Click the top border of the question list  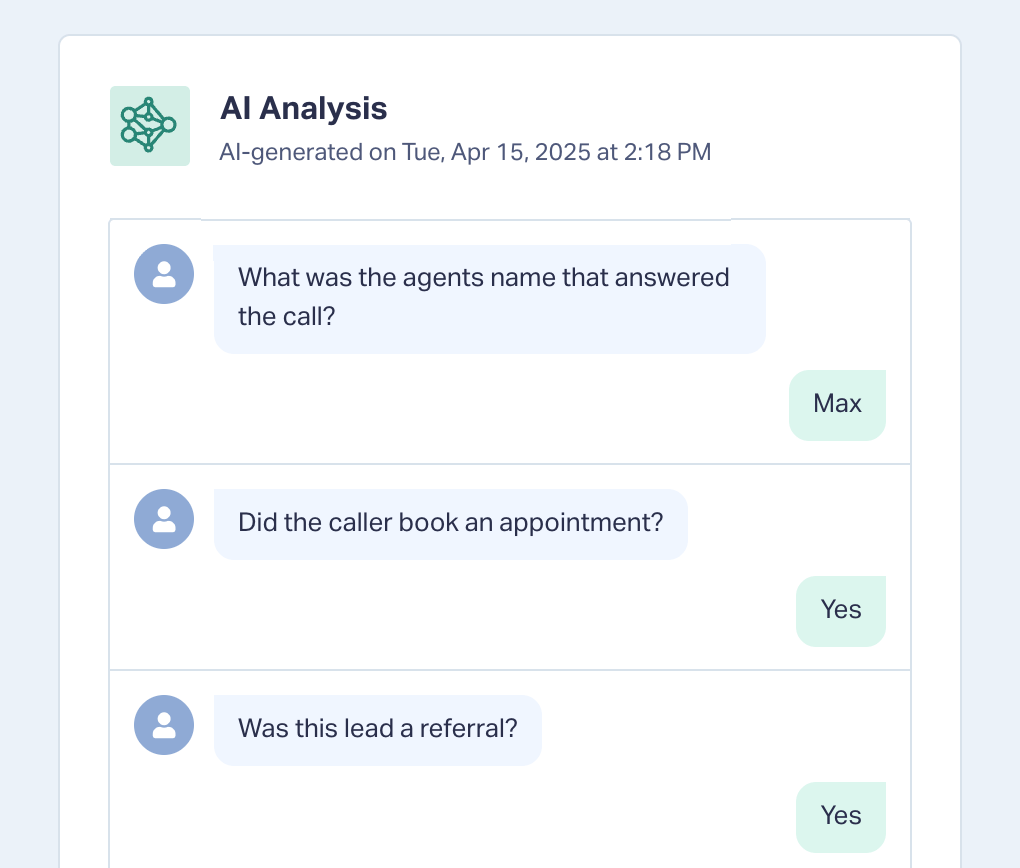pyautogui.click(x=820, y=219)
